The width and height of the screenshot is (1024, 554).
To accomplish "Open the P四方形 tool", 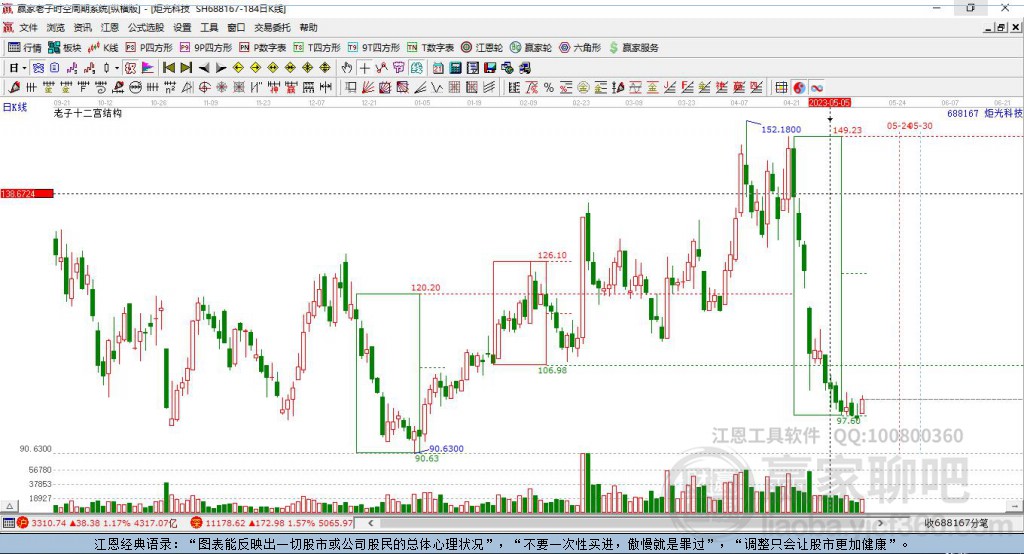I will point(149,48).
